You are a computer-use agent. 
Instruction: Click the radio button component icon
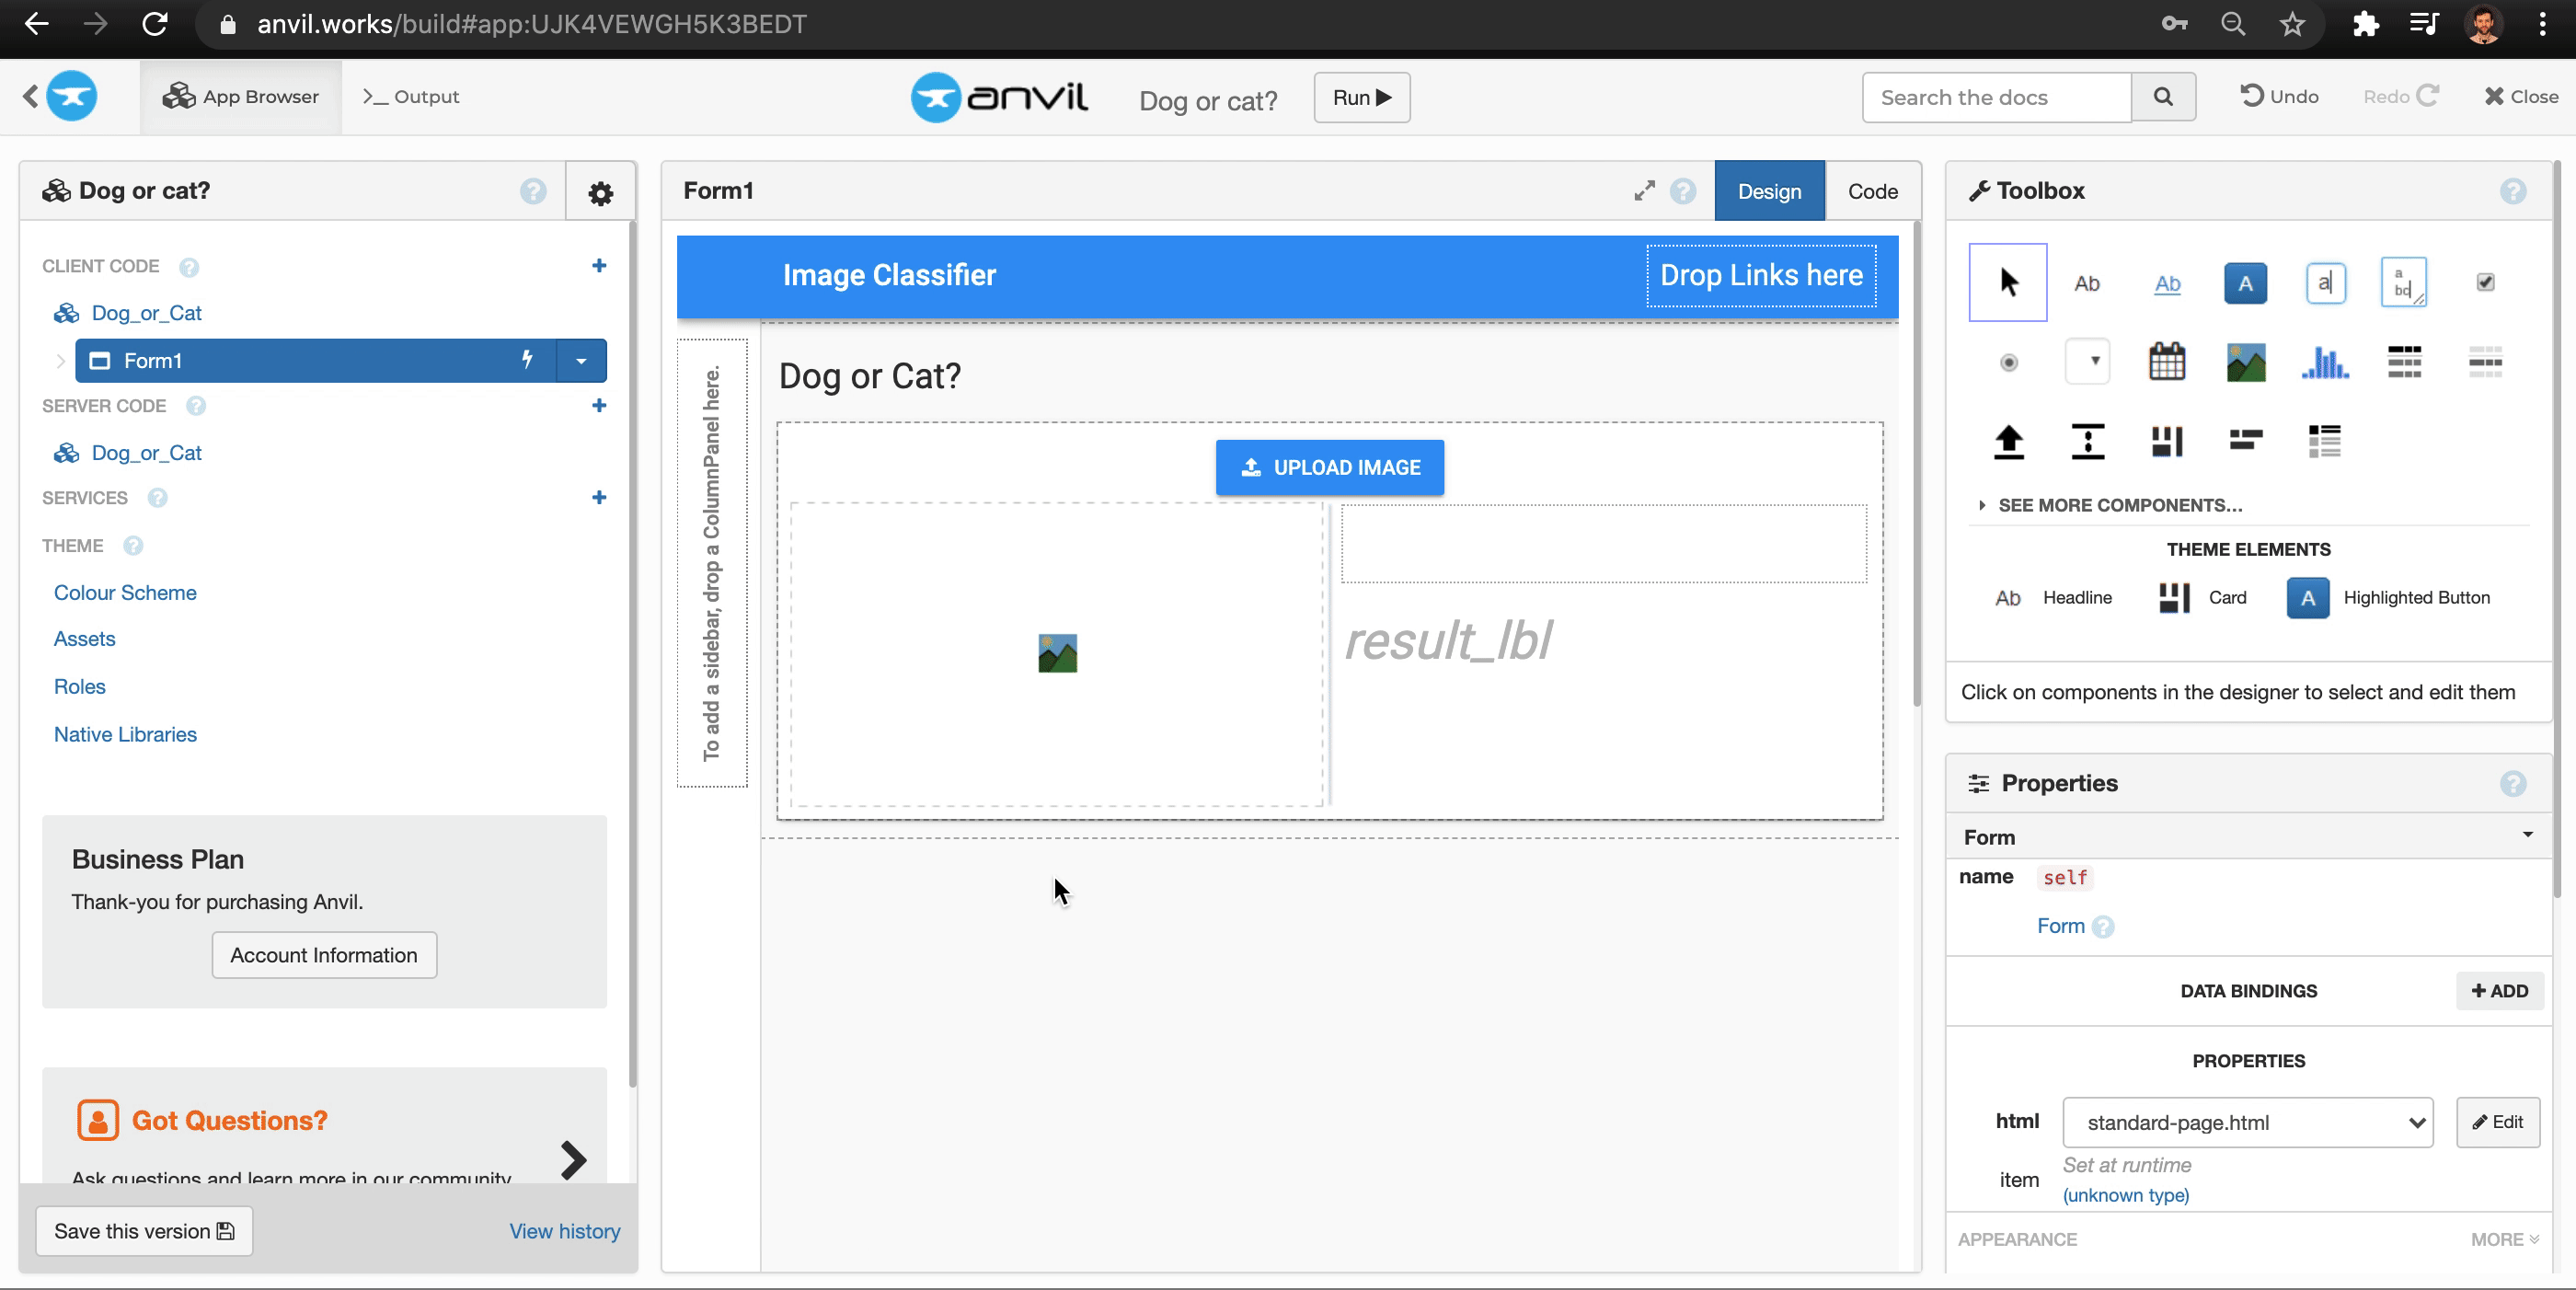point(2008,362)
